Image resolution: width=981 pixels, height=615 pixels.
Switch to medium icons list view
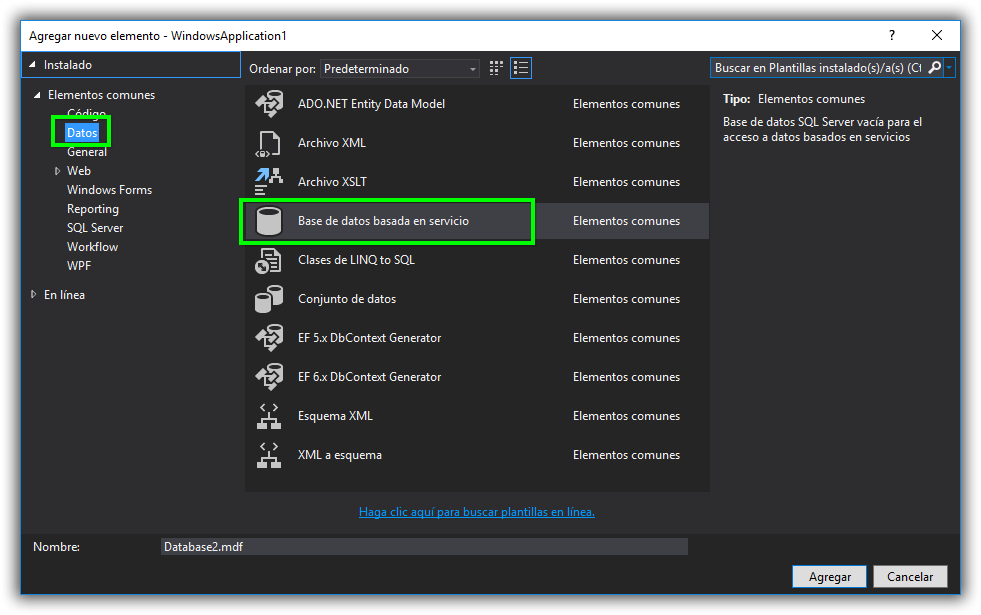(521, 68)
